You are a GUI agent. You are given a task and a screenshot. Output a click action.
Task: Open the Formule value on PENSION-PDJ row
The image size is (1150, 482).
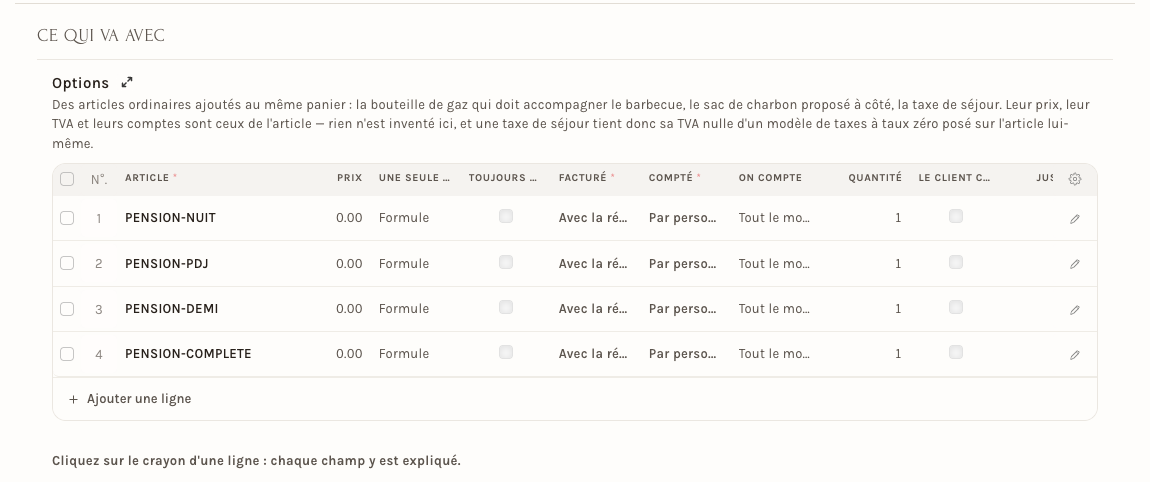404,263
